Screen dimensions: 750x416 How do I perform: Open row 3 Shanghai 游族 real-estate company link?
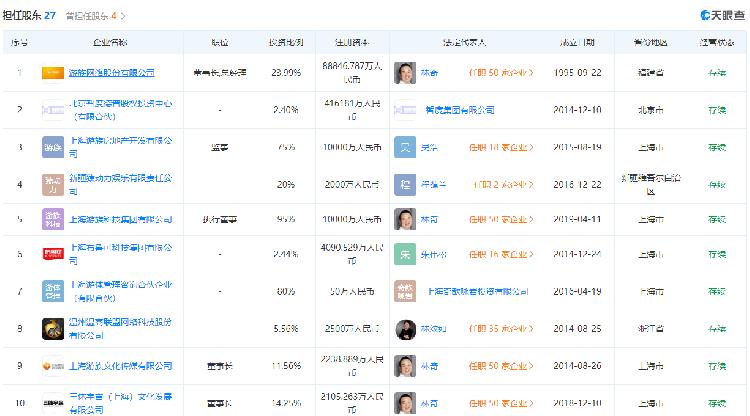(x=121, y=147)
